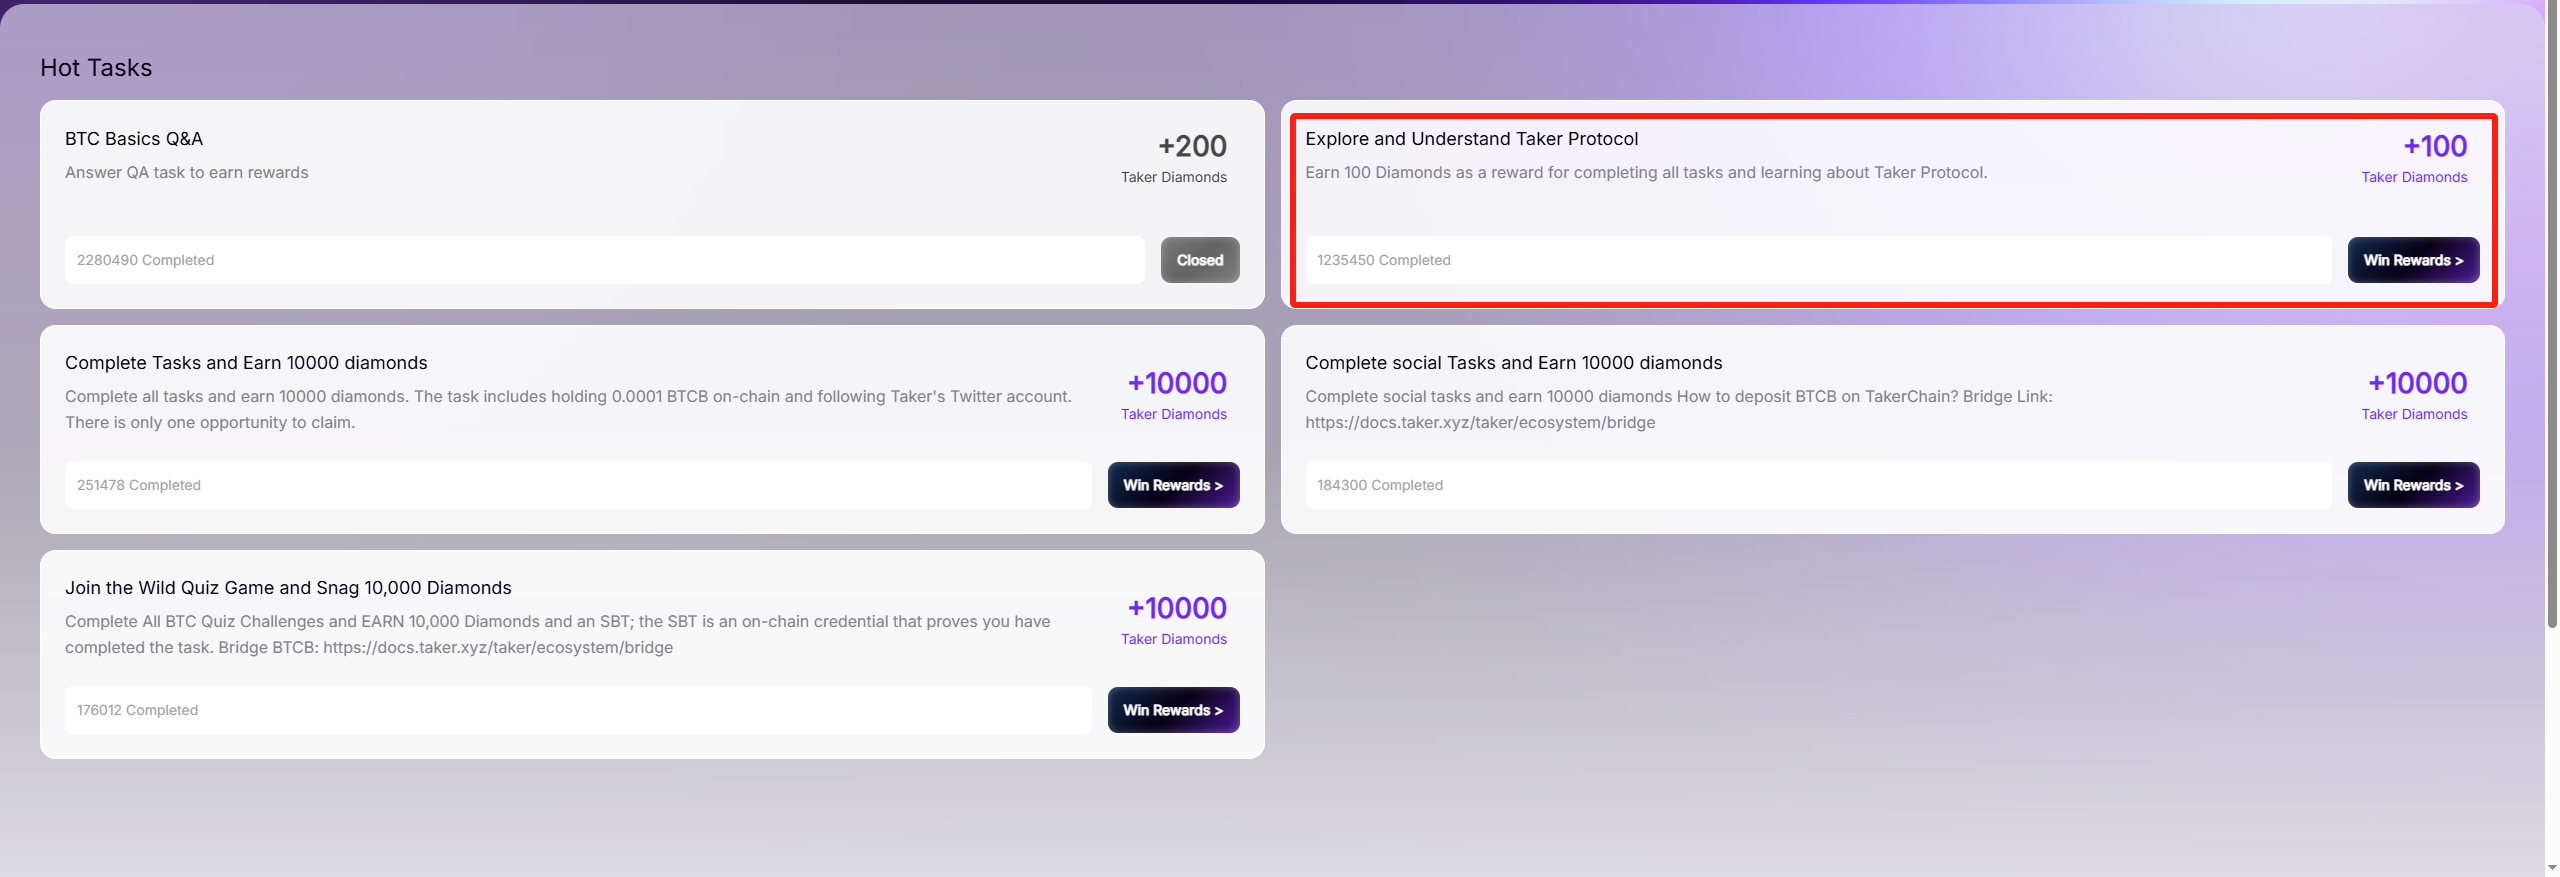Click the 184300 Completed progress bar

(1818, 485)
